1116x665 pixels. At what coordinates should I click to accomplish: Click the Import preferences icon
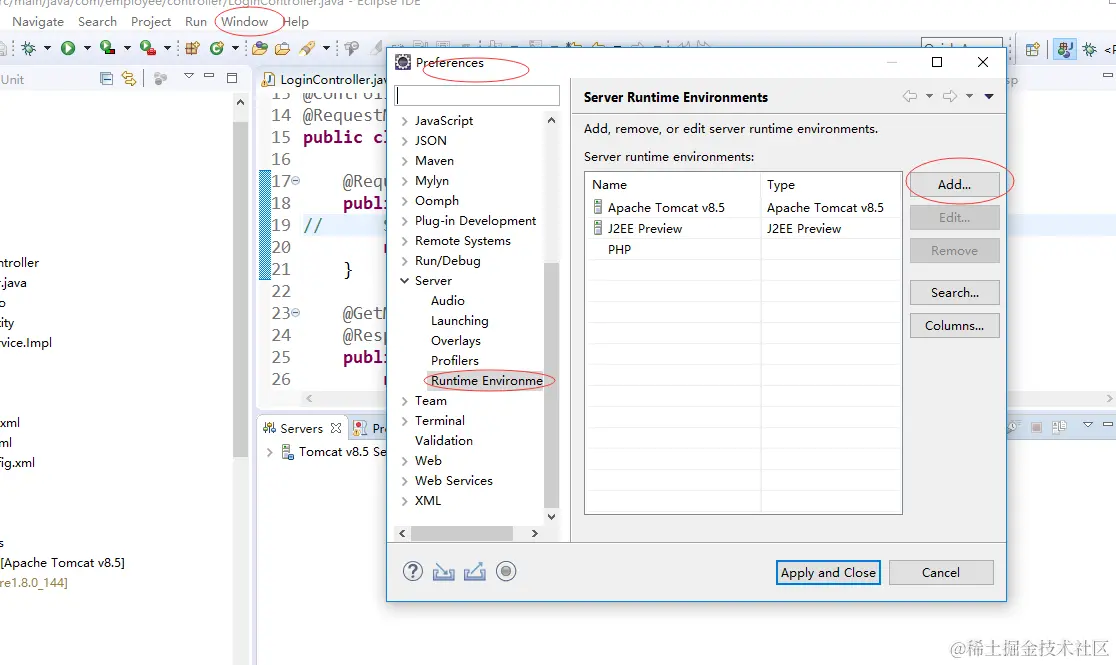coord(443,572)
